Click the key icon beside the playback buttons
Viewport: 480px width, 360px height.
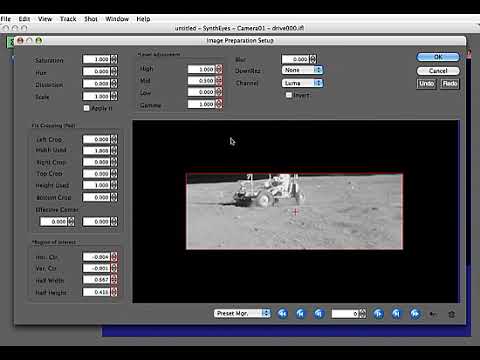[433, 314]
